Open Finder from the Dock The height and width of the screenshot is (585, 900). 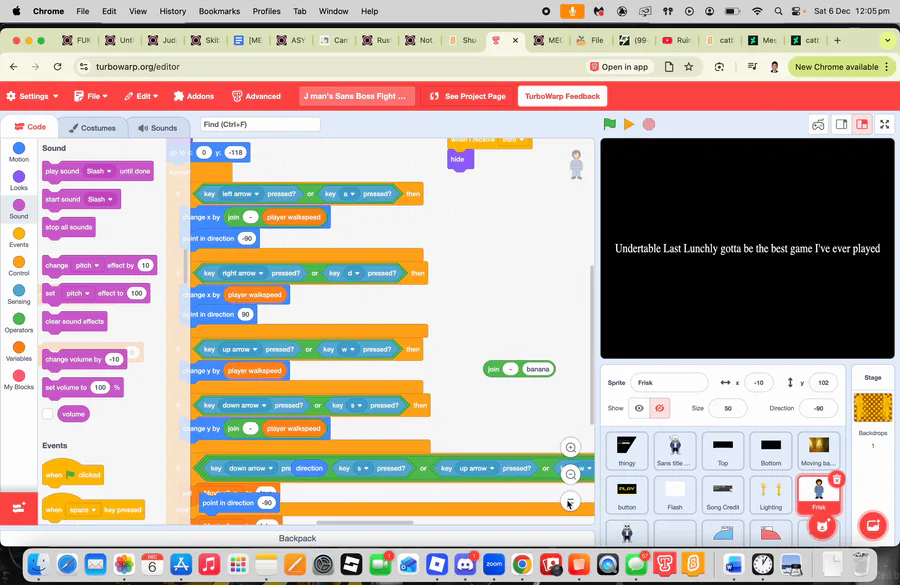pos(38,564)
